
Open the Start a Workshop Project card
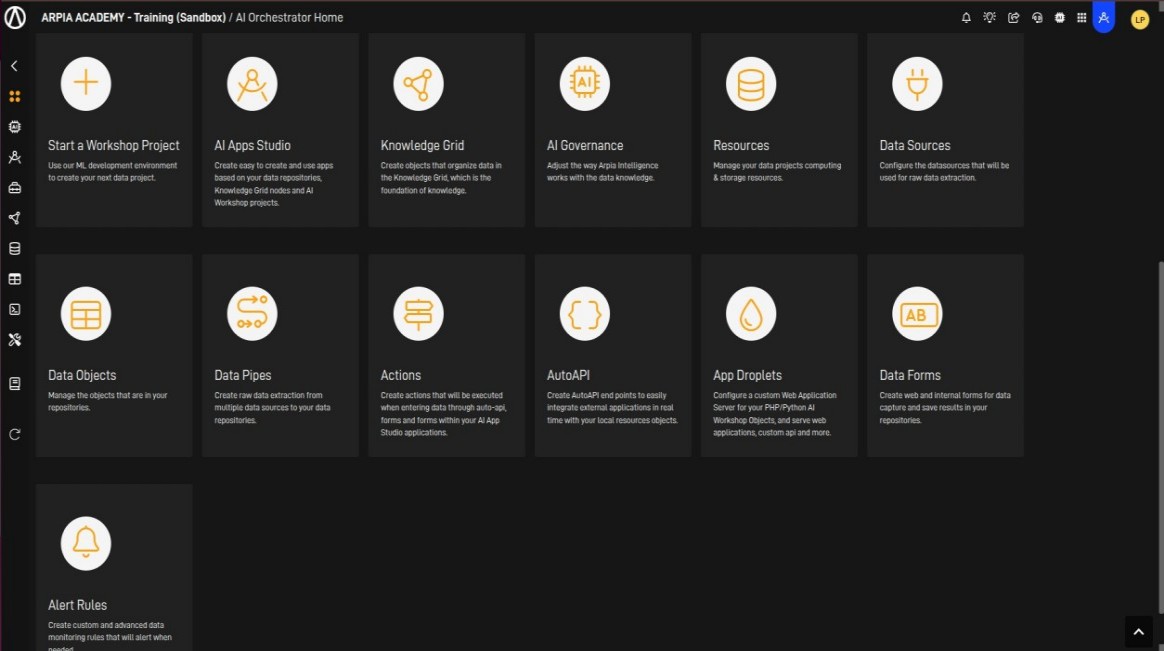click(x=114, y=130)
